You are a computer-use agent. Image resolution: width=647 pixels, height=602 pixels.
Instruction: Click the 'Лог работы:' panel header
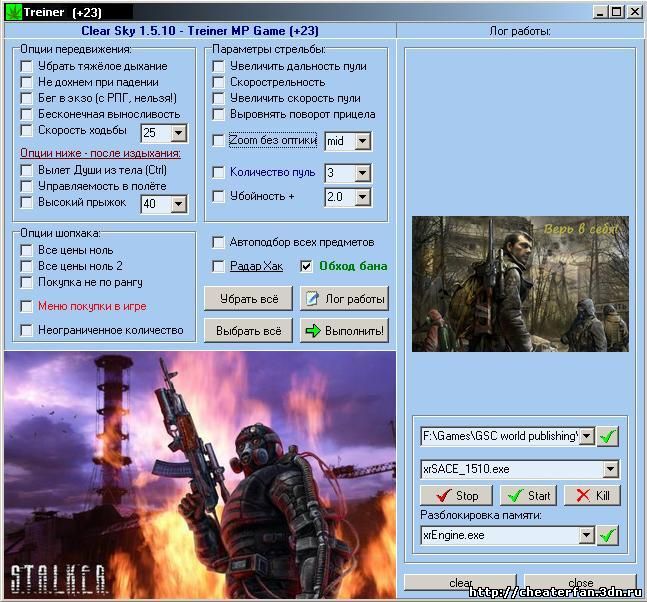point(520,31)
